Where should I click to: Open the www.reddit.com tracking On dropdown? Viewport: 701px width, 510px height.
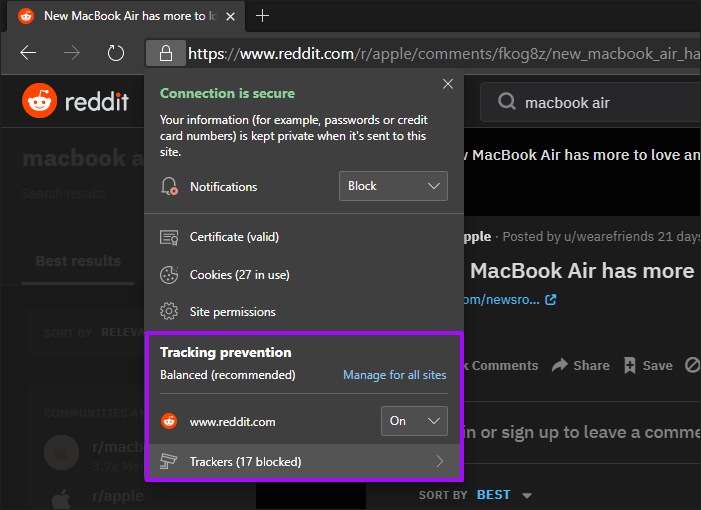(x=414, y=421)
